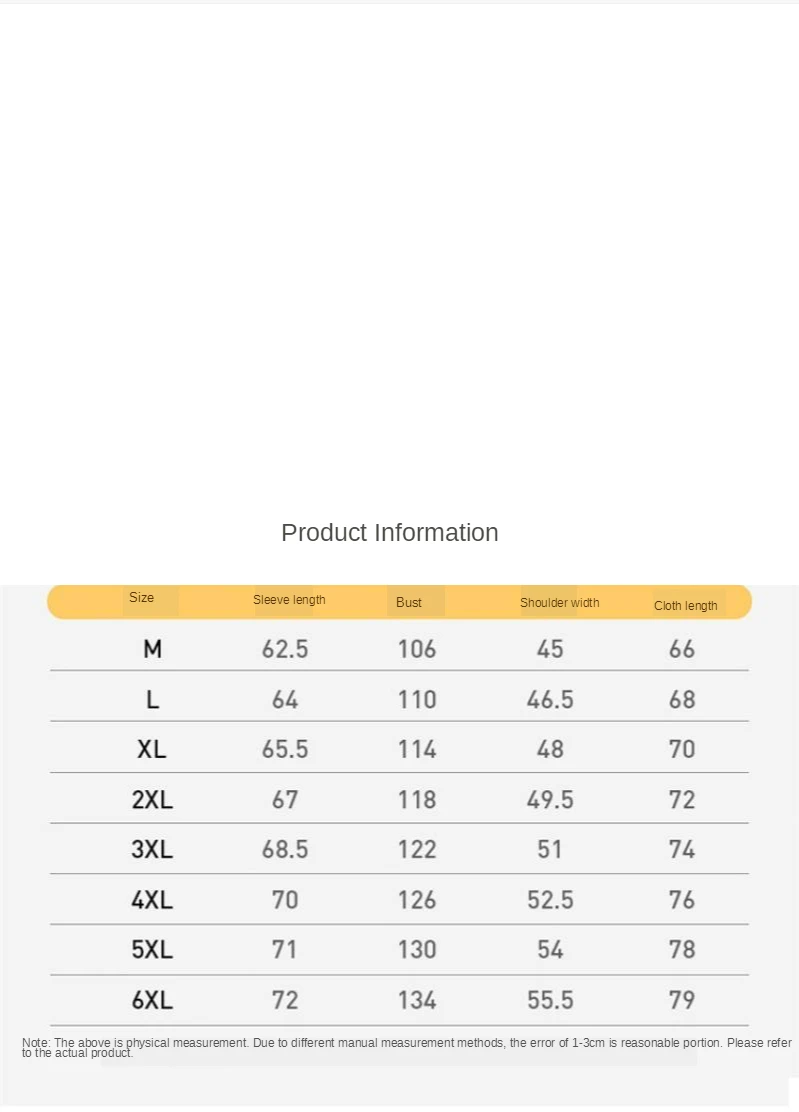Select the XL size row label
This screenshot has width=799, height=1112.
coord(152,750)
